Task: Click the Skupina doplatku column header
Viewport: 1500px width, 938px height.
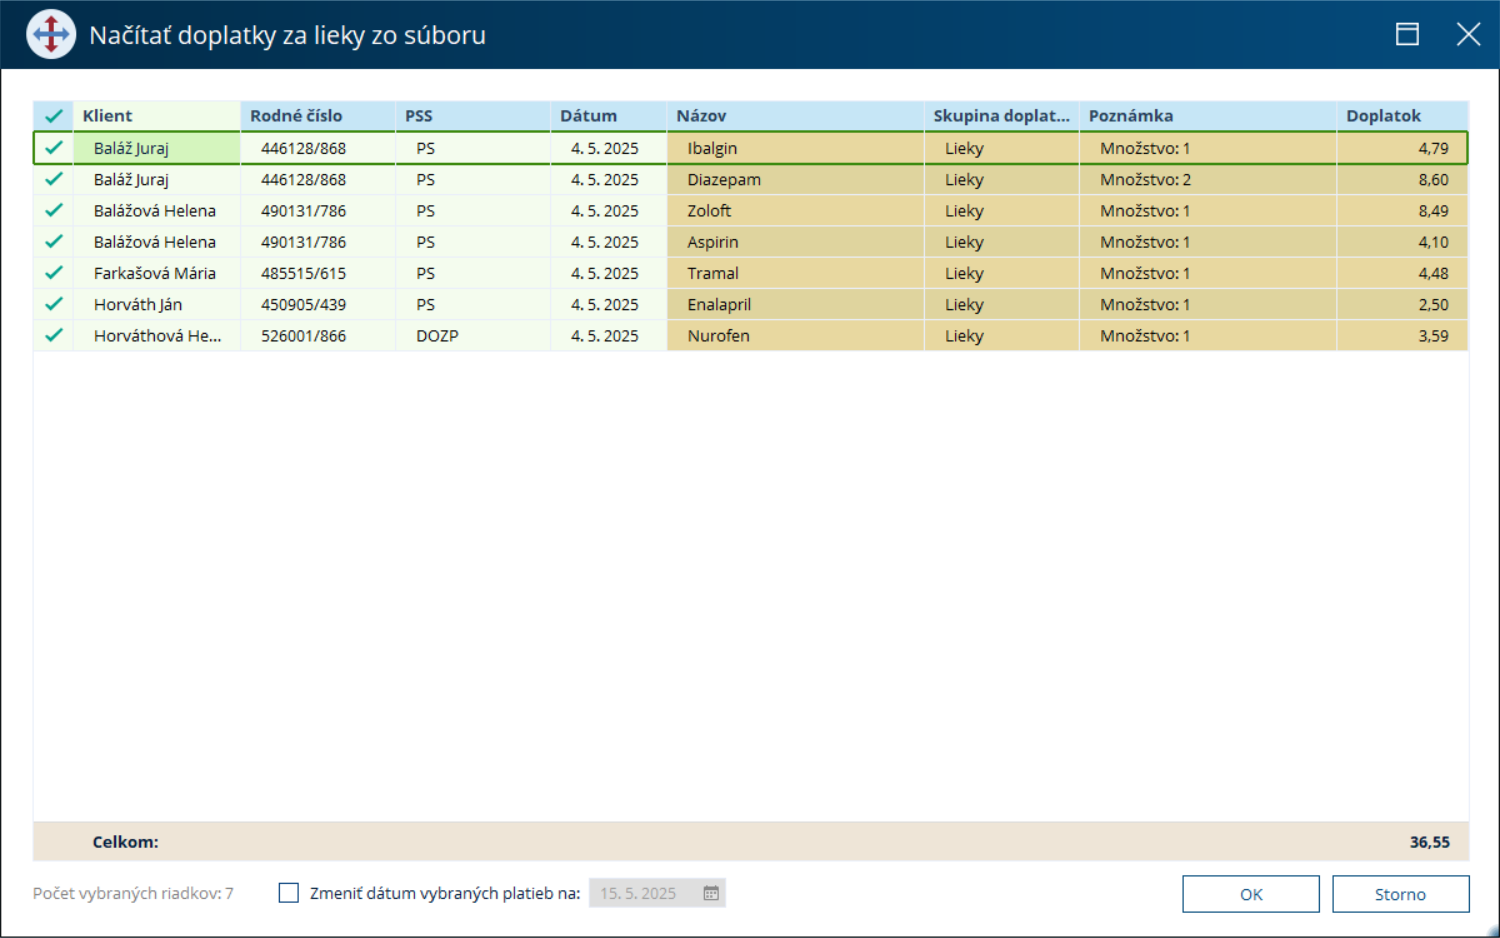Action: click(1002, 116)
